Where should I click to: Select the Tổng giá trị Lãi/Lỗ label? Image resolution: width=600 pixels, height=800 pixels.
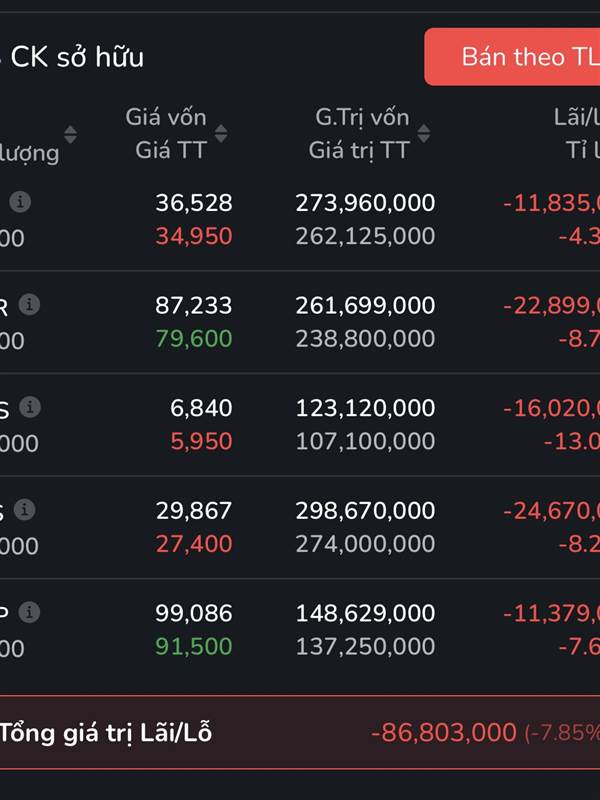(106, 733)
